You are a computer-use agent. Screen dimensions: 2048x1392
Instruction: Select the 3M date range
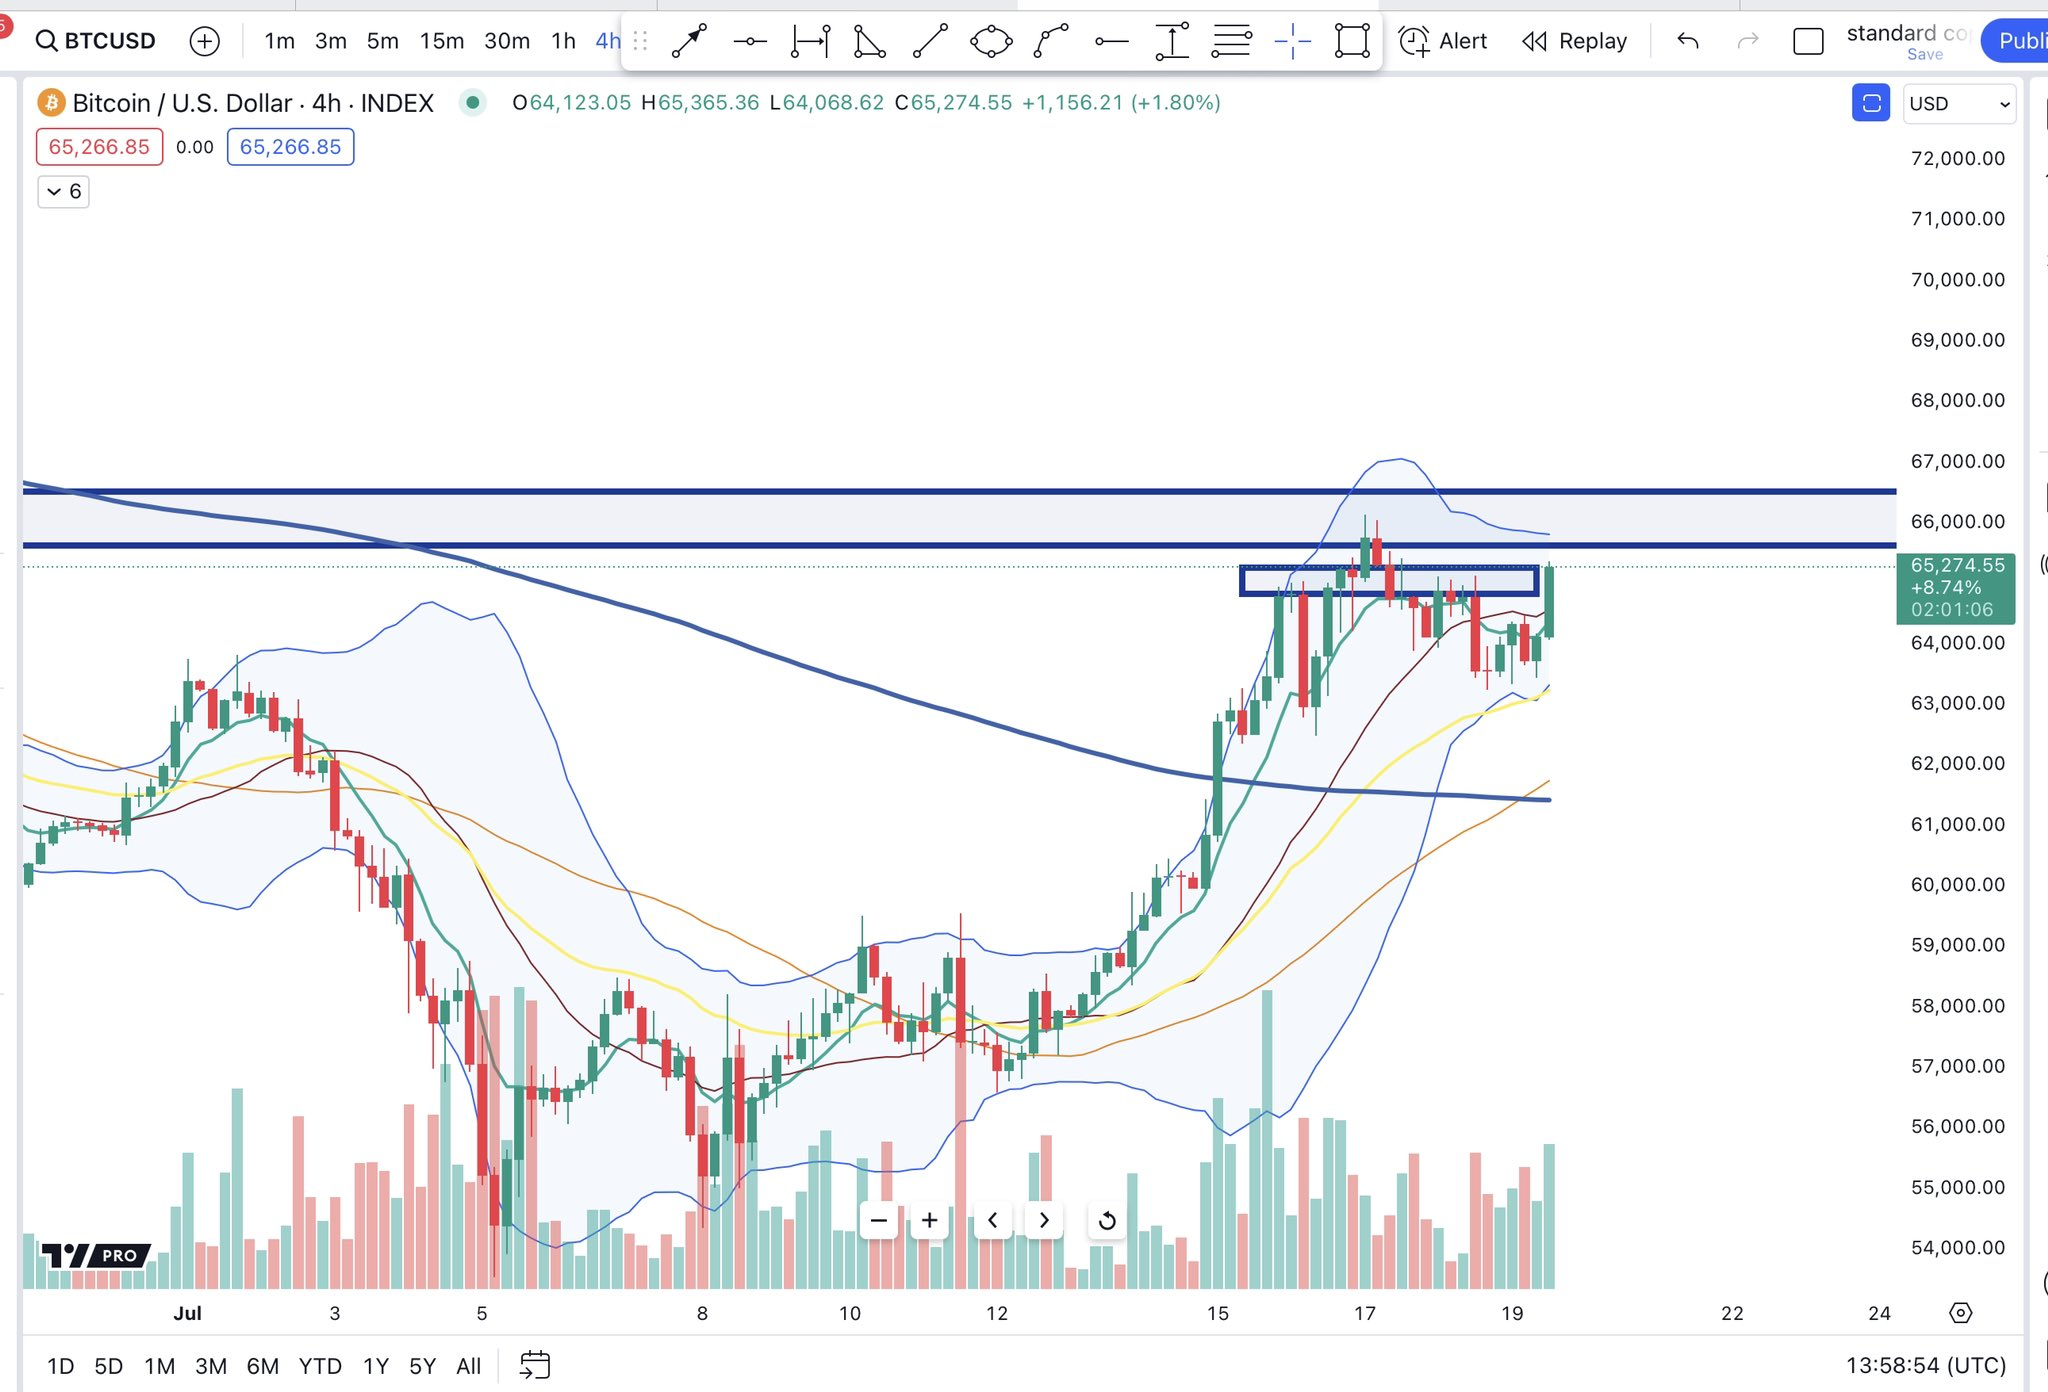point(210,1366)
